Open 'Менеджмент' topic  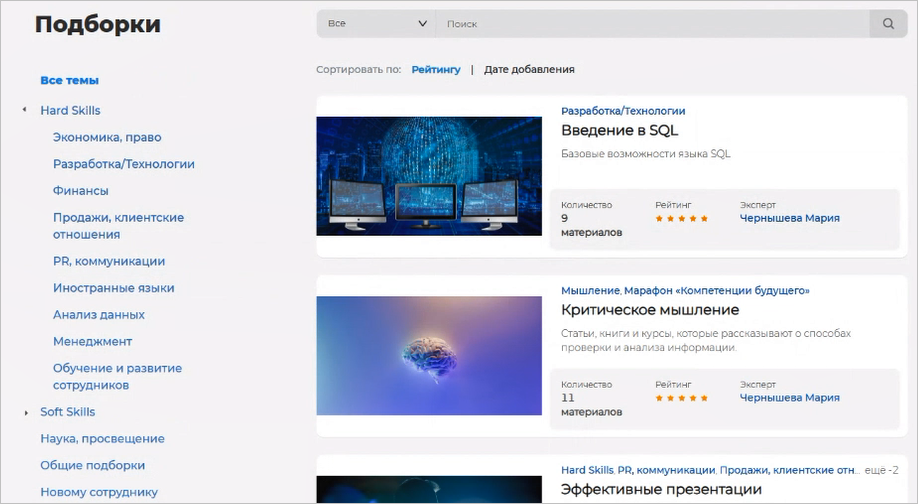coord(93,342)
